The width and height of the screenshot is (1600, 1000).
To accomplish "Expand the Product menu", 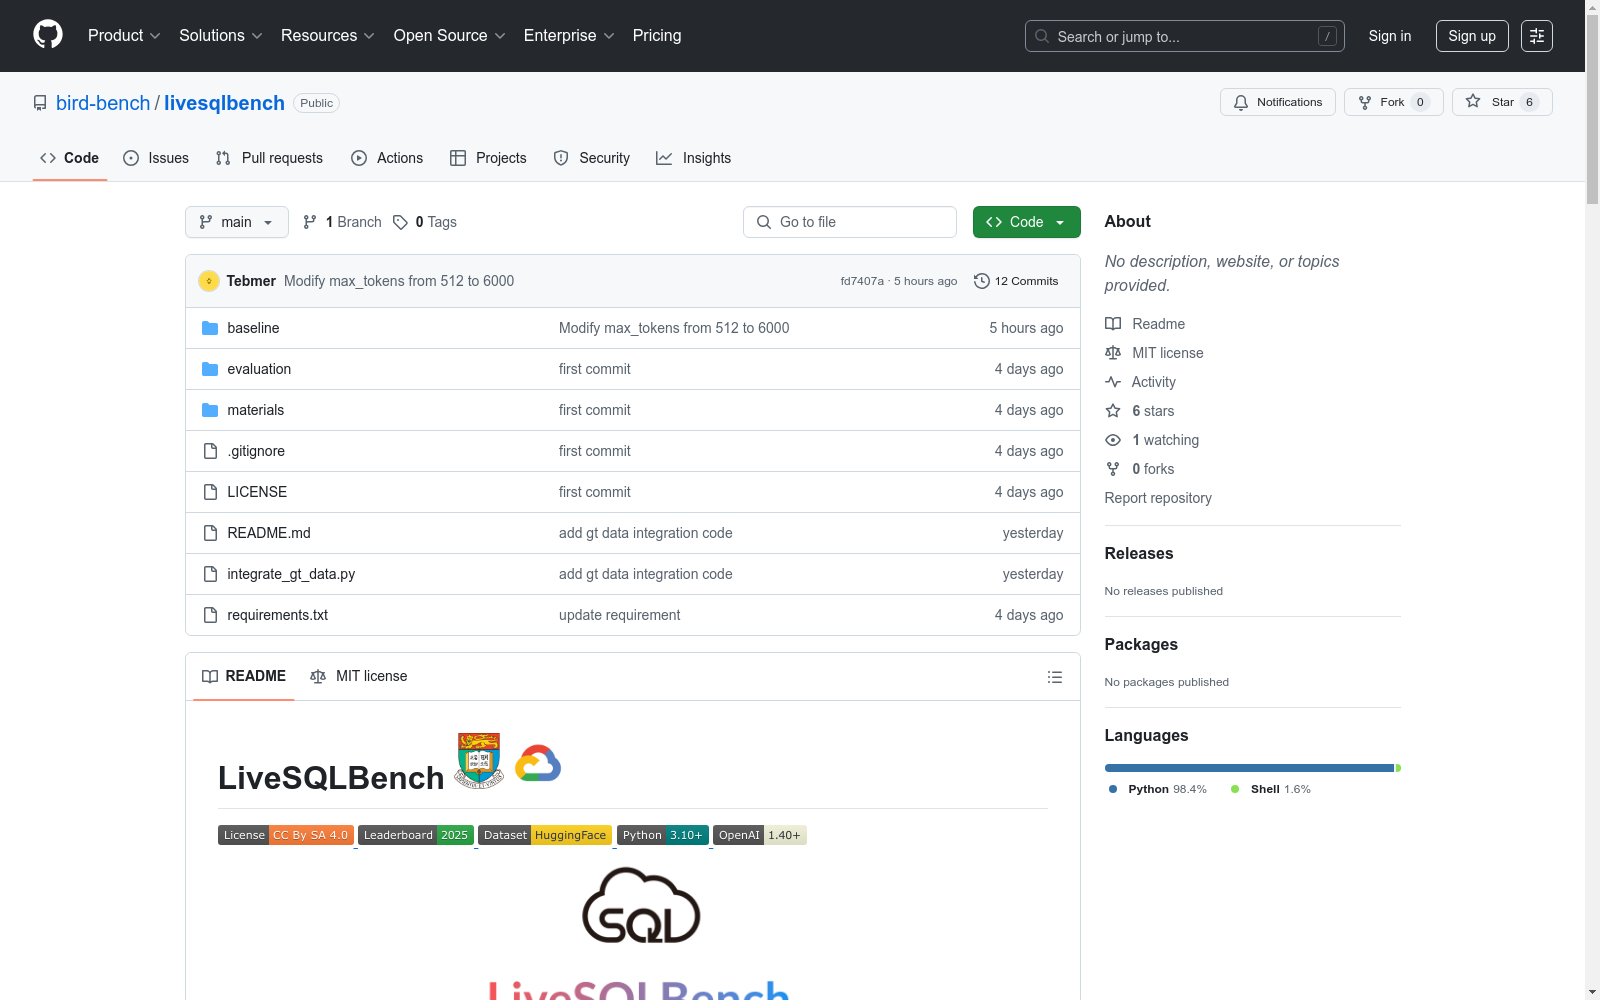I will point(124,36).
